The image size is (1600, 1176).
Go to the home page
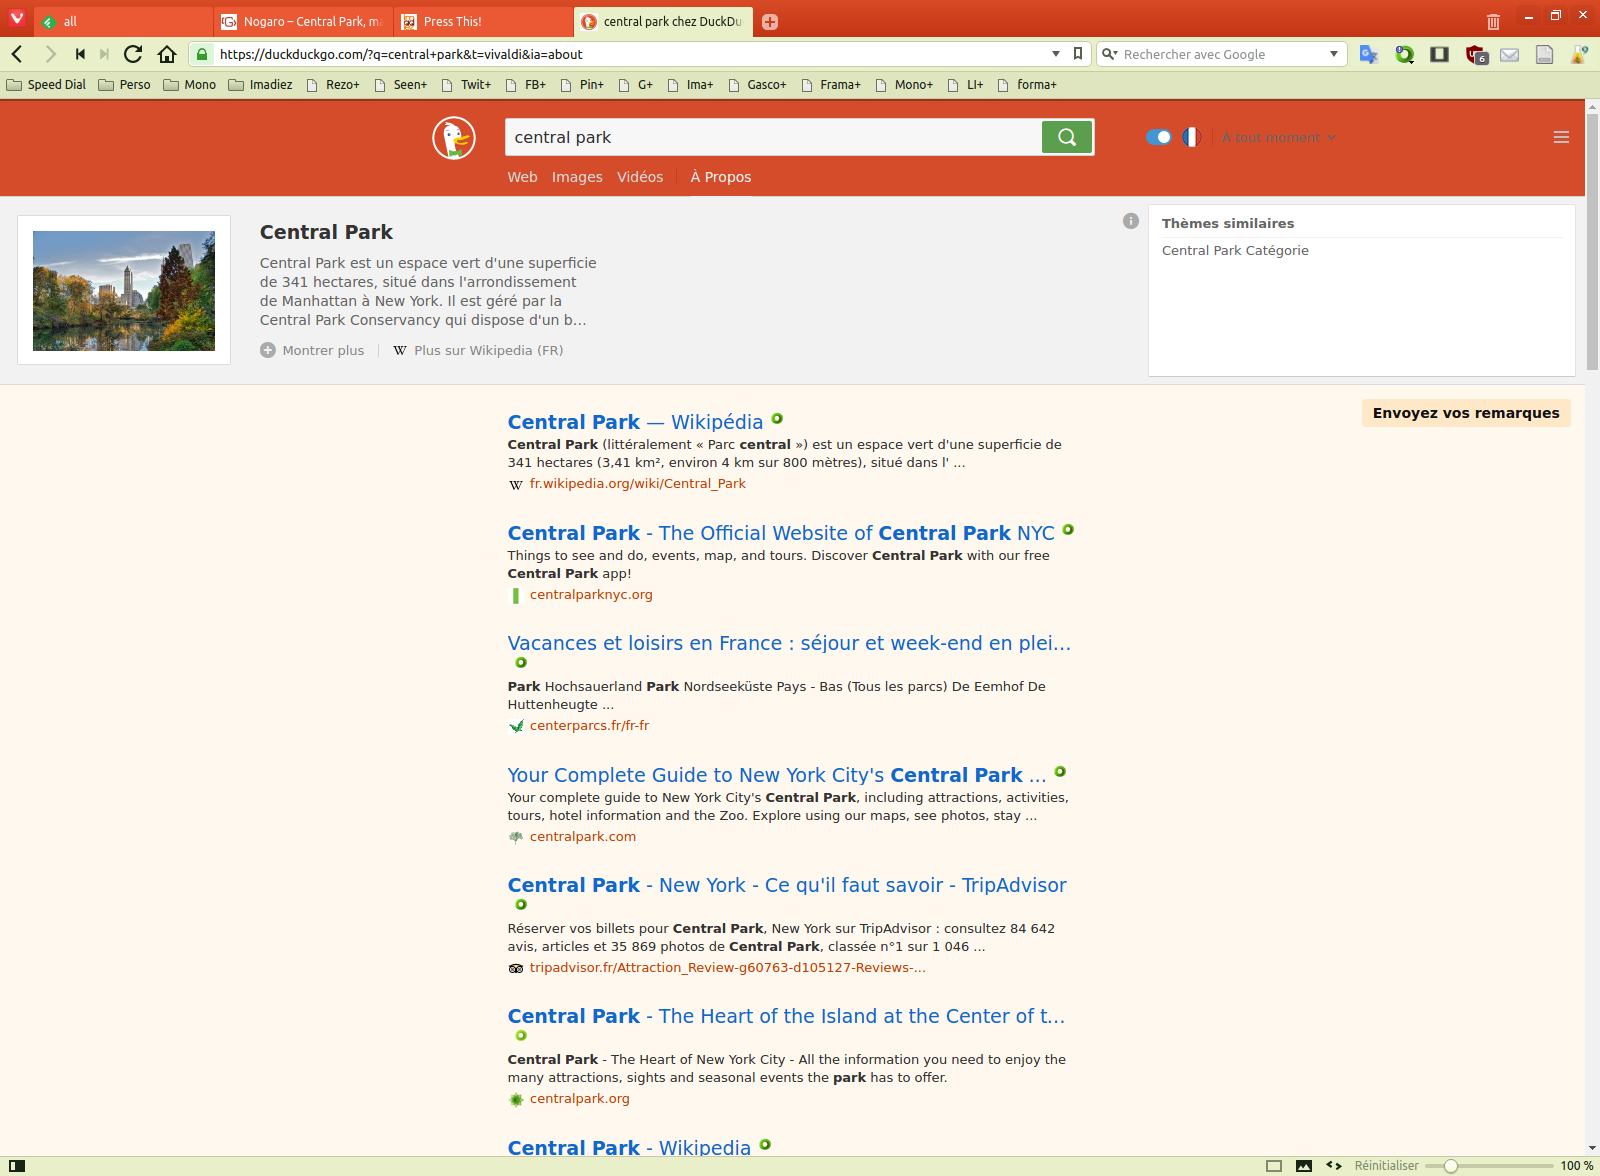click(167, 54)
